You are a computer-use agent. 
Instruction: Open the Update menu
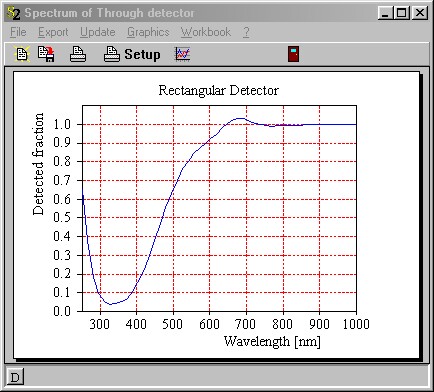click(x=98, y=32)
